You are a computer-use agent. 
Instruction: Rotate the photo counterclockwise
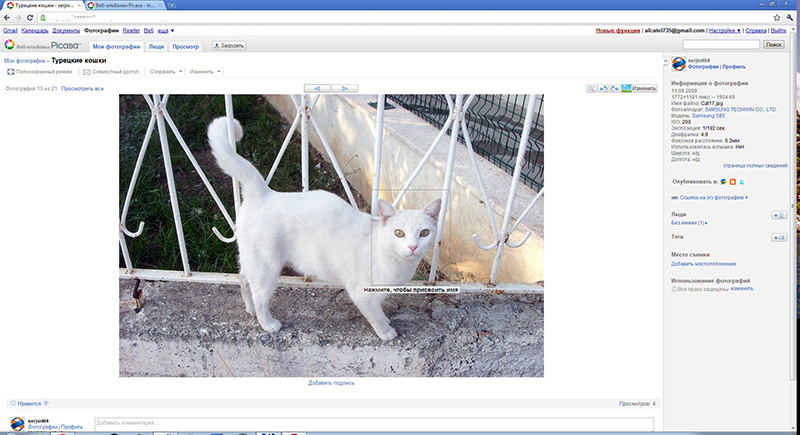coord(603,88)
